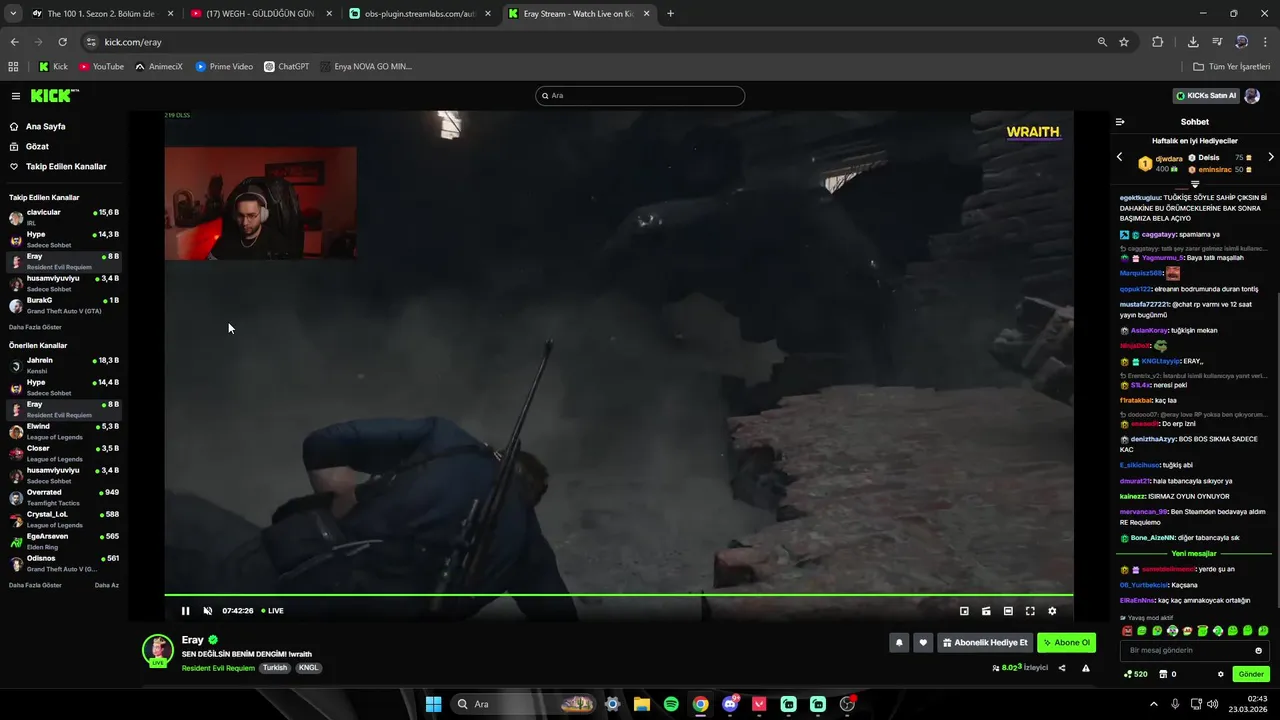Reload the kick.com page
1280x720 pixels.
coord(62,42)
